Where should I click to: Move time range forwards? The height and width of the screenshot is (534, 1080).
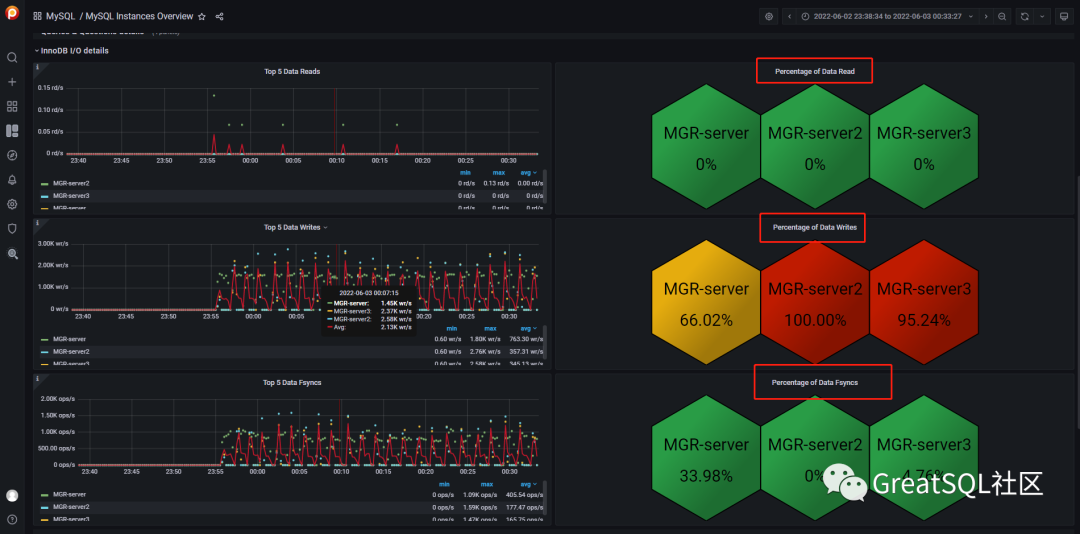point(986,16)
